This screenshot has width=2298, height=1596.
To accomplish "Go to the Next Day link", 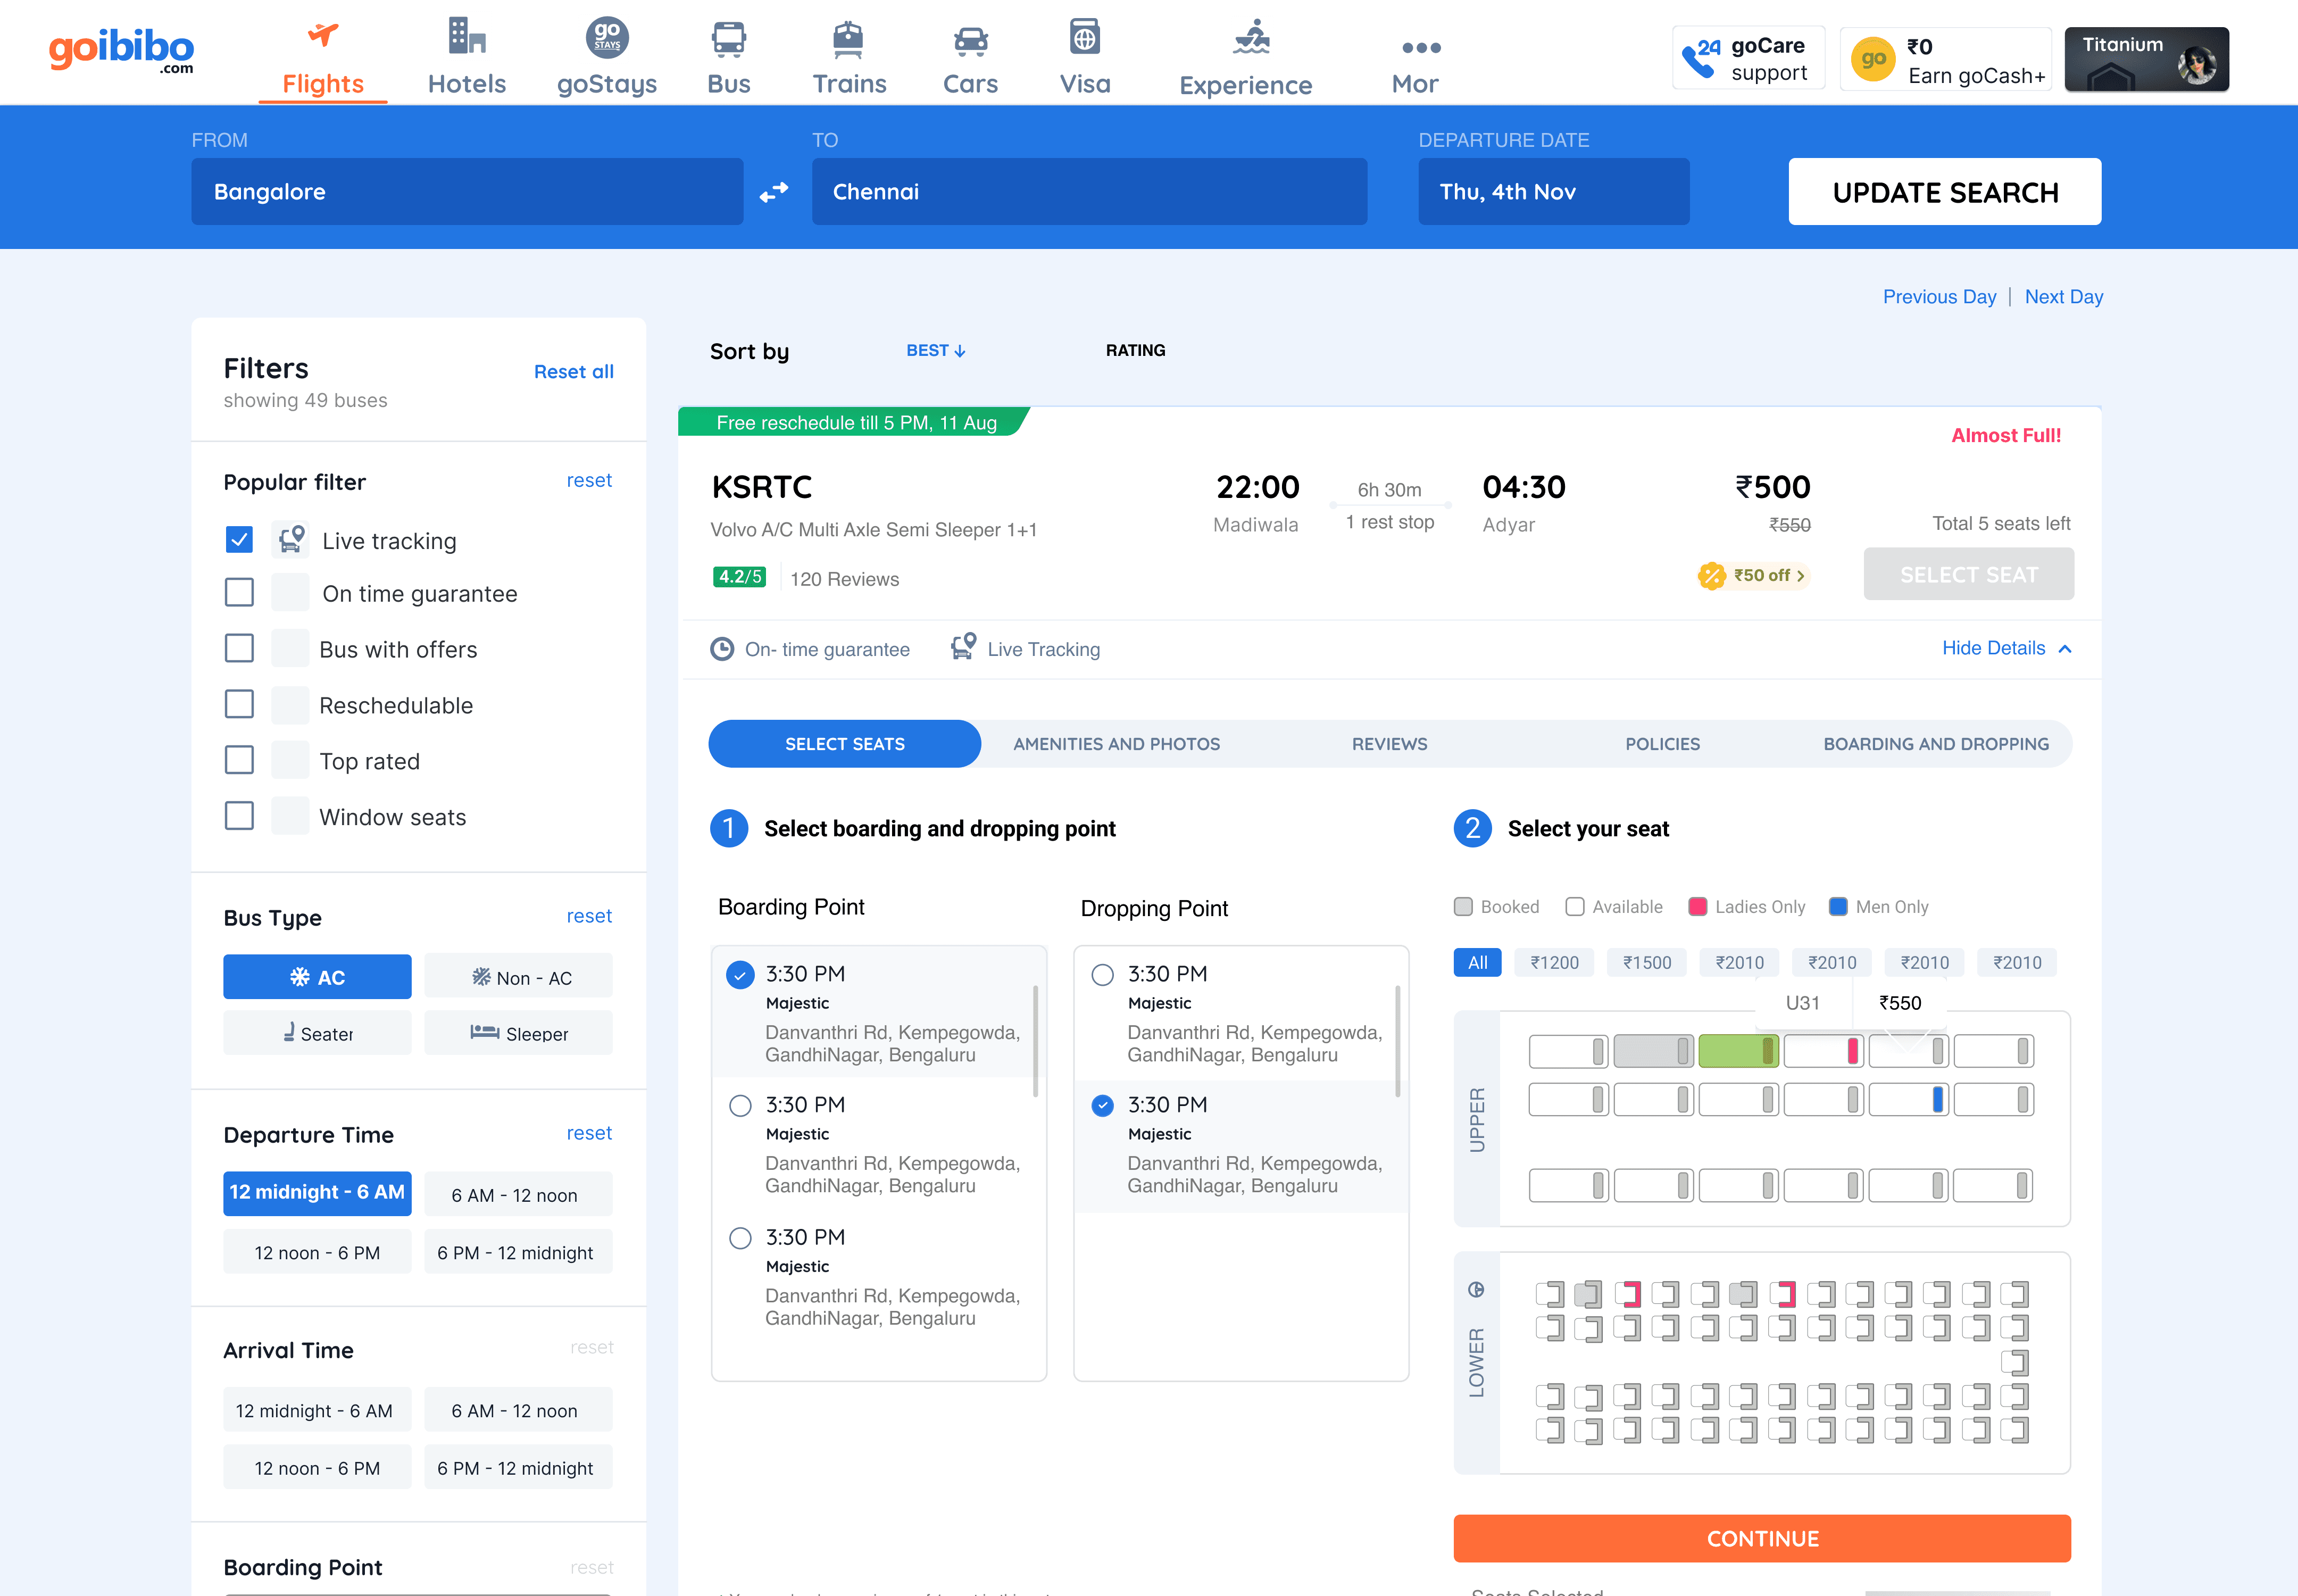I will coord(2064,297).
